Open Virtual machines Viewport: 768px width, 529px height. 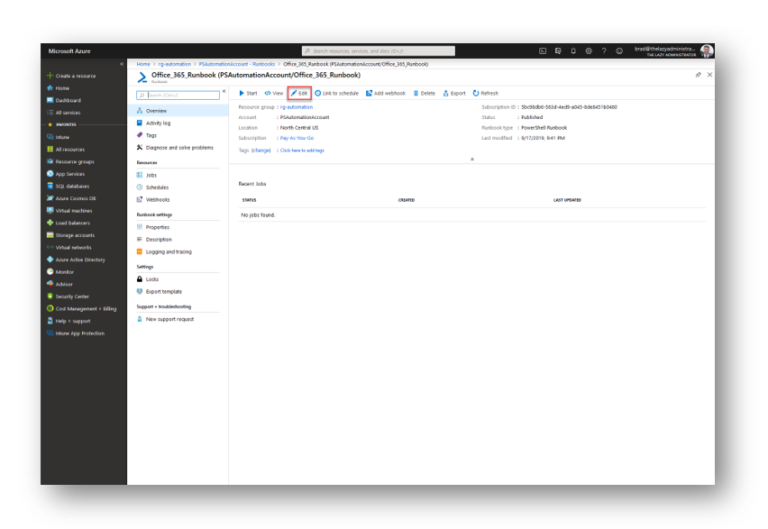pos(70,211)
